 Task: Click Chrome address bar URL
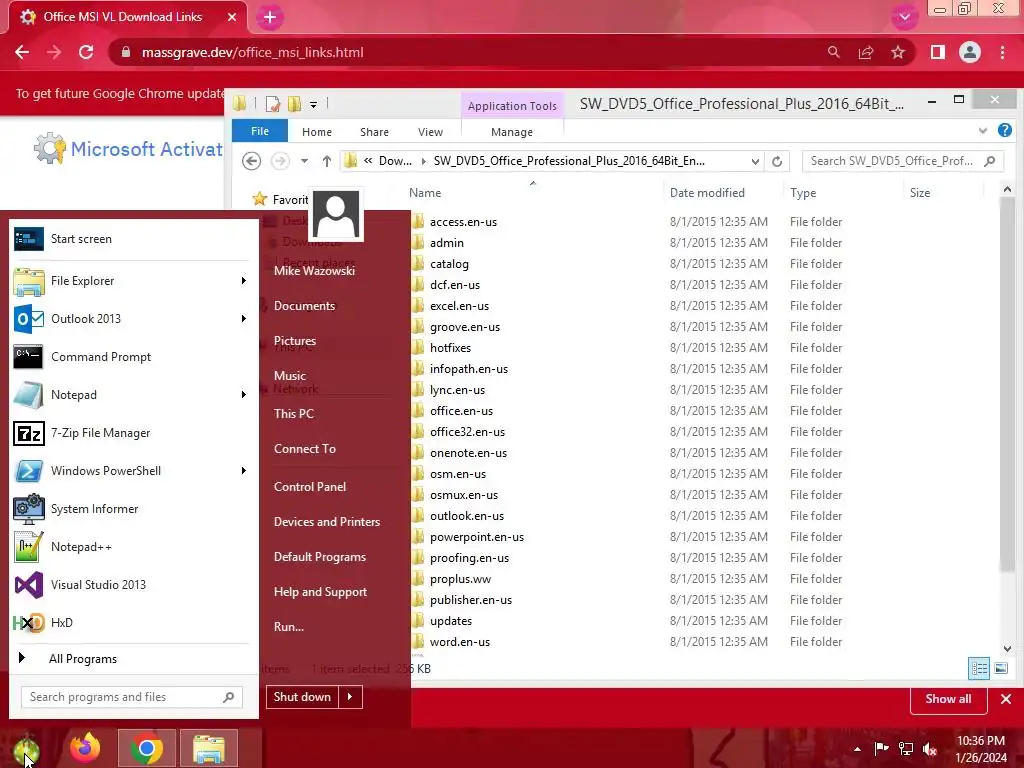252,52
